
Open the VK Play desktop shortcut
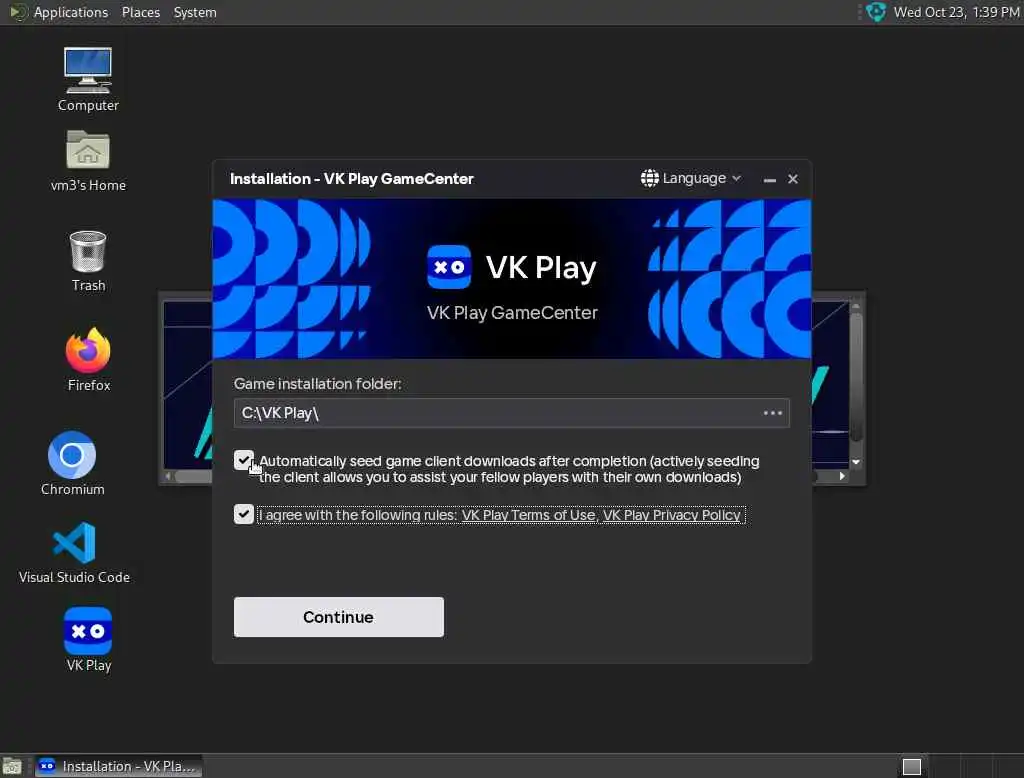[x=88, y=639]
